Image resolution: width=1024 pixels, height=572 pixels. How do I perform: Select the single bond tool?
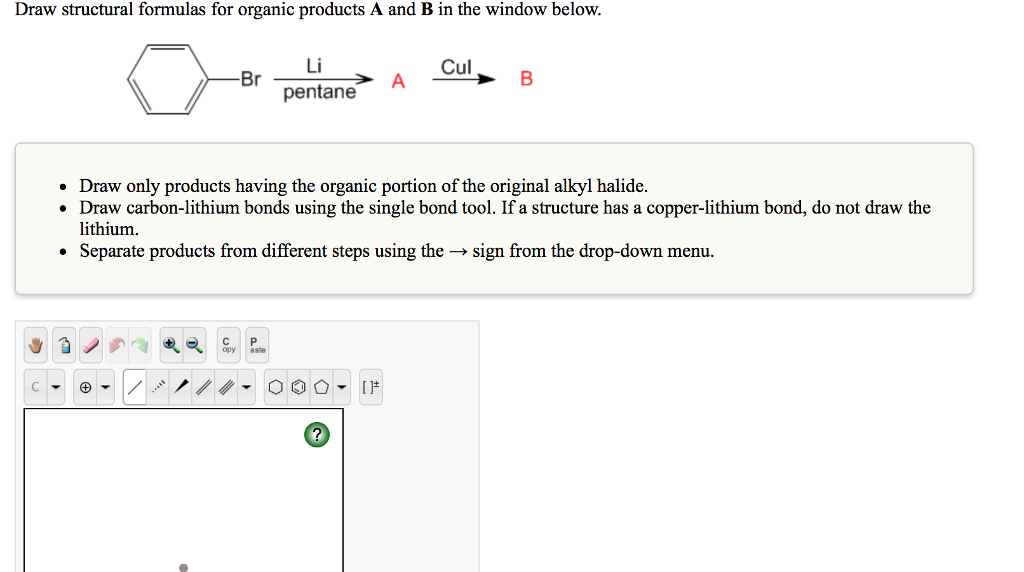[135, 387]
